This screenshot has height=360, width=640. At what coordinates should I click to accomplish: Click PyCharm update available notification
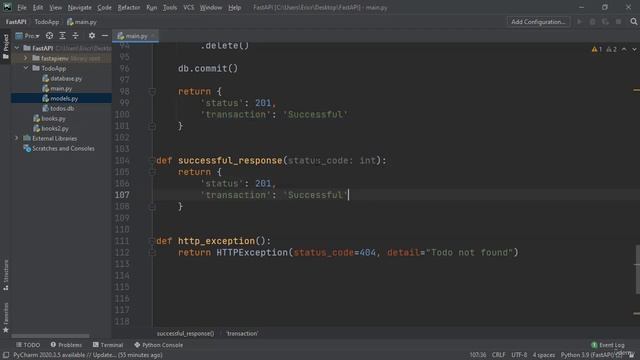click(x=88, y=355)
